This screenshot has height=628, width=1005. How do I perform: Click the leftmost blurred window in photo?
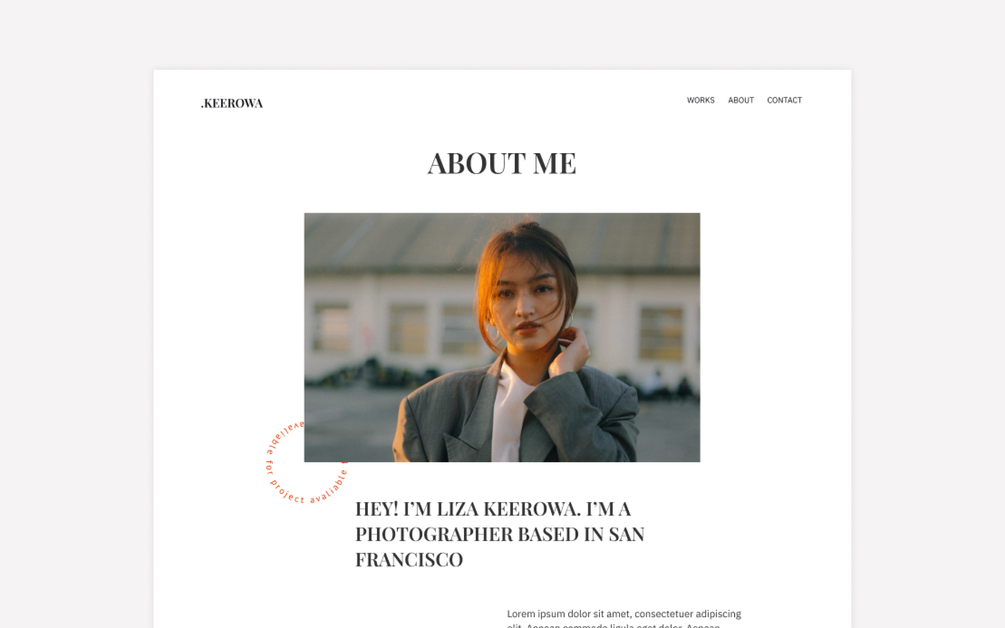(331, 327)
